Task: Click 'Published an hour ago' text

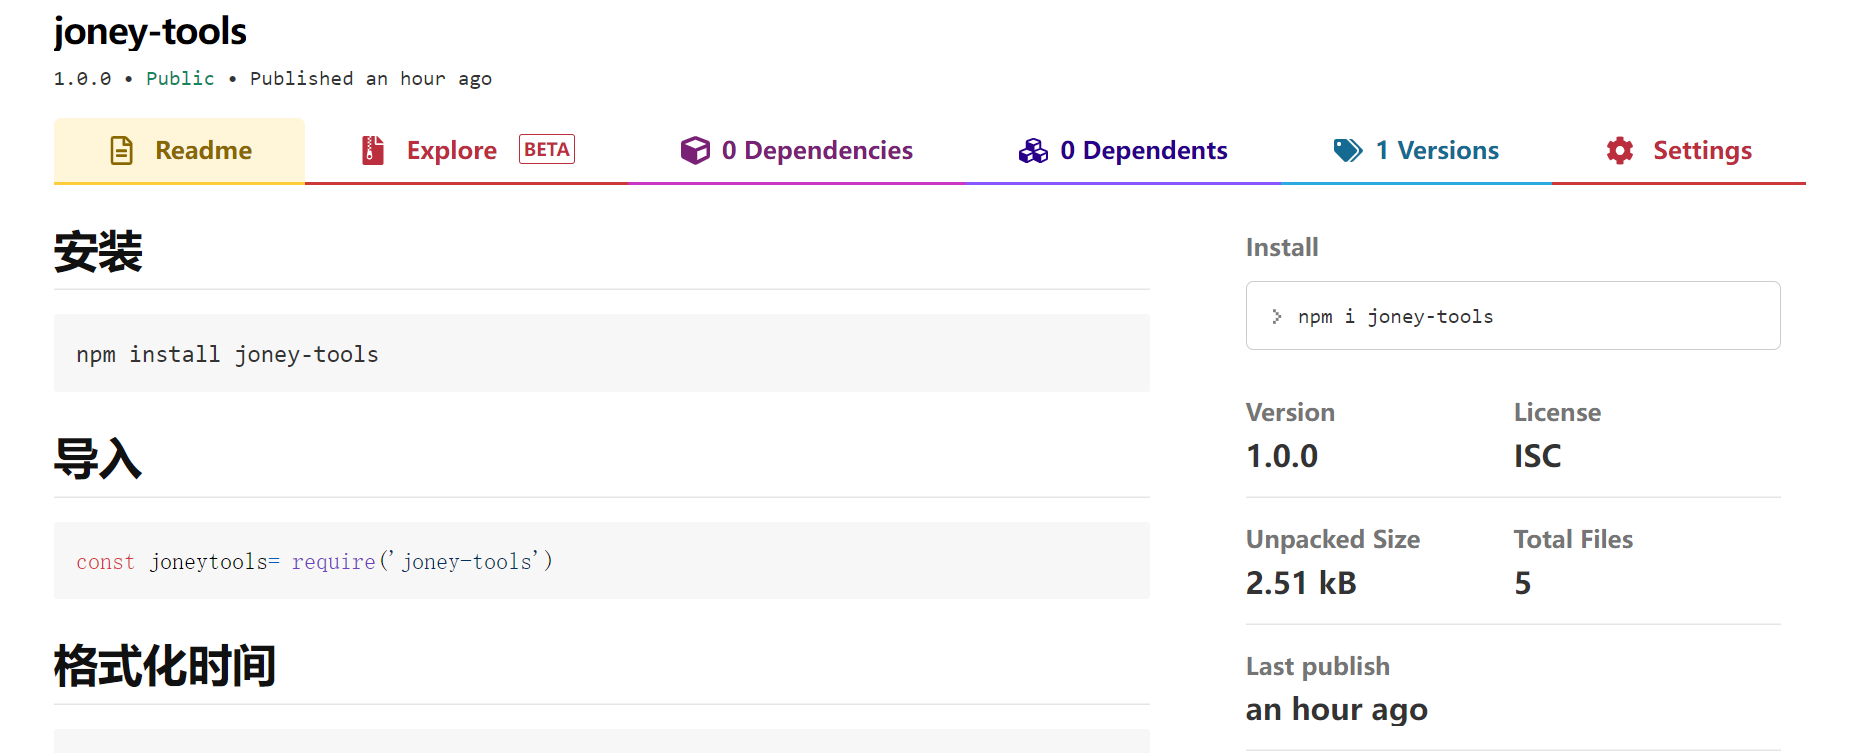Action: click(371, 78)
